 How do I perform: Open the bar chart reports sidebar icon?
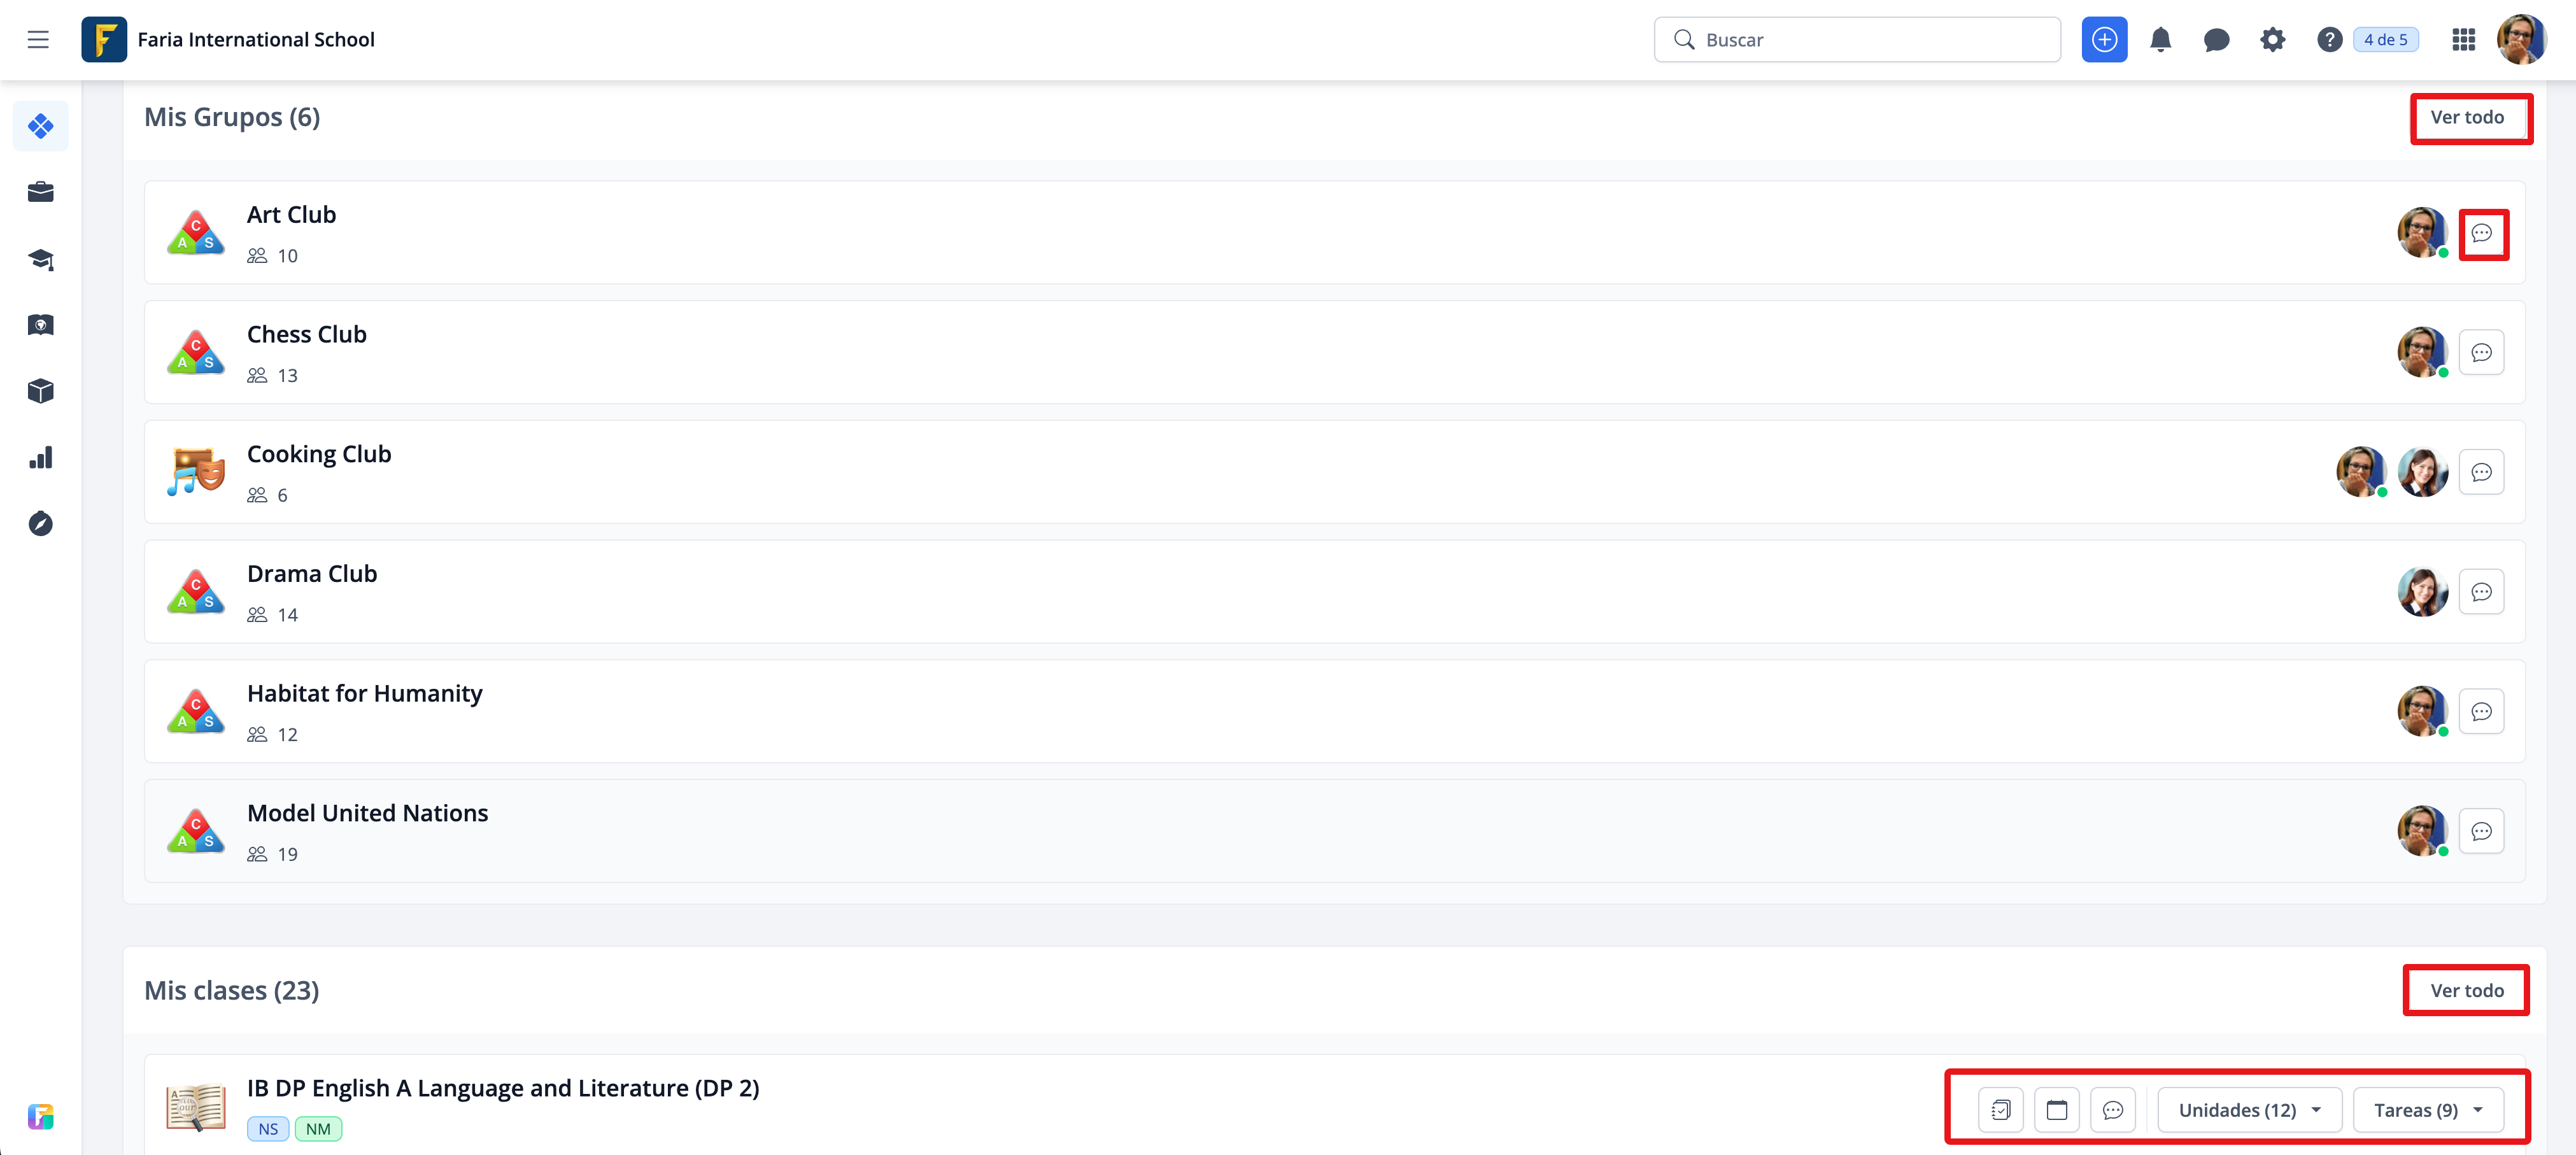click(41, 458)
